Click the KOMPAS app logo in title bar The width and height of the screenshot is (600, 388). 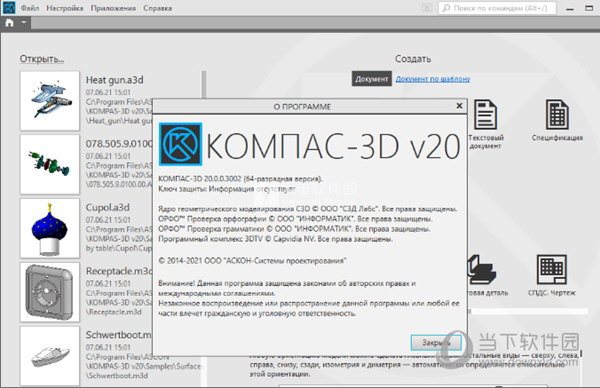tap(9, 7)
